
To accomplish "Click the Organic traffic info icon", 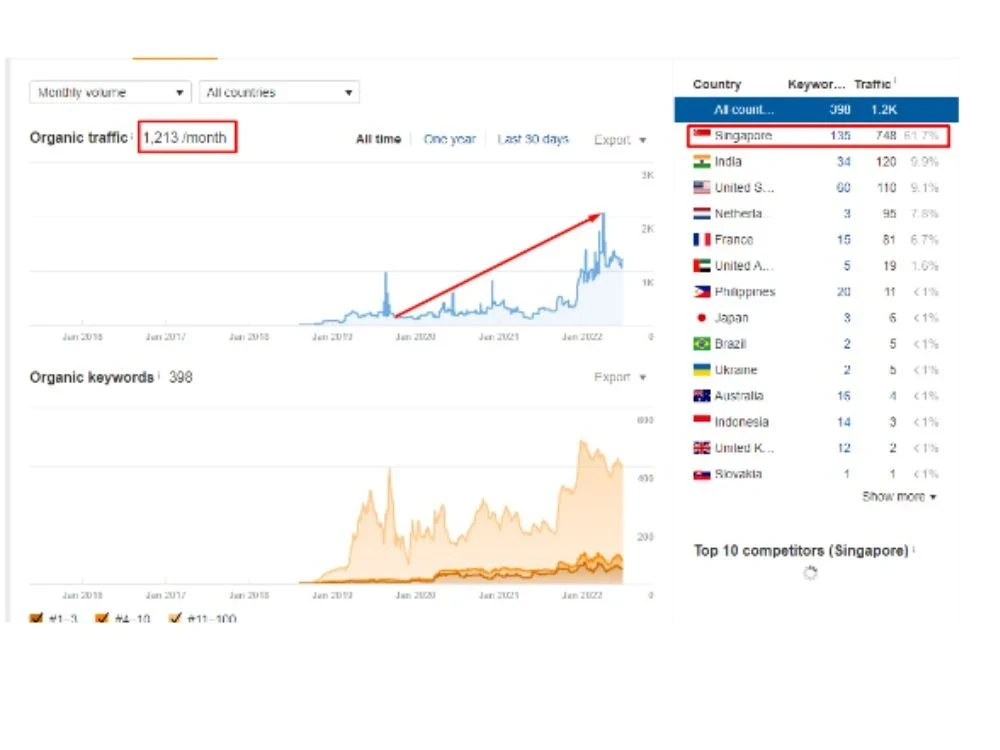I will click(x=132, y=135).
